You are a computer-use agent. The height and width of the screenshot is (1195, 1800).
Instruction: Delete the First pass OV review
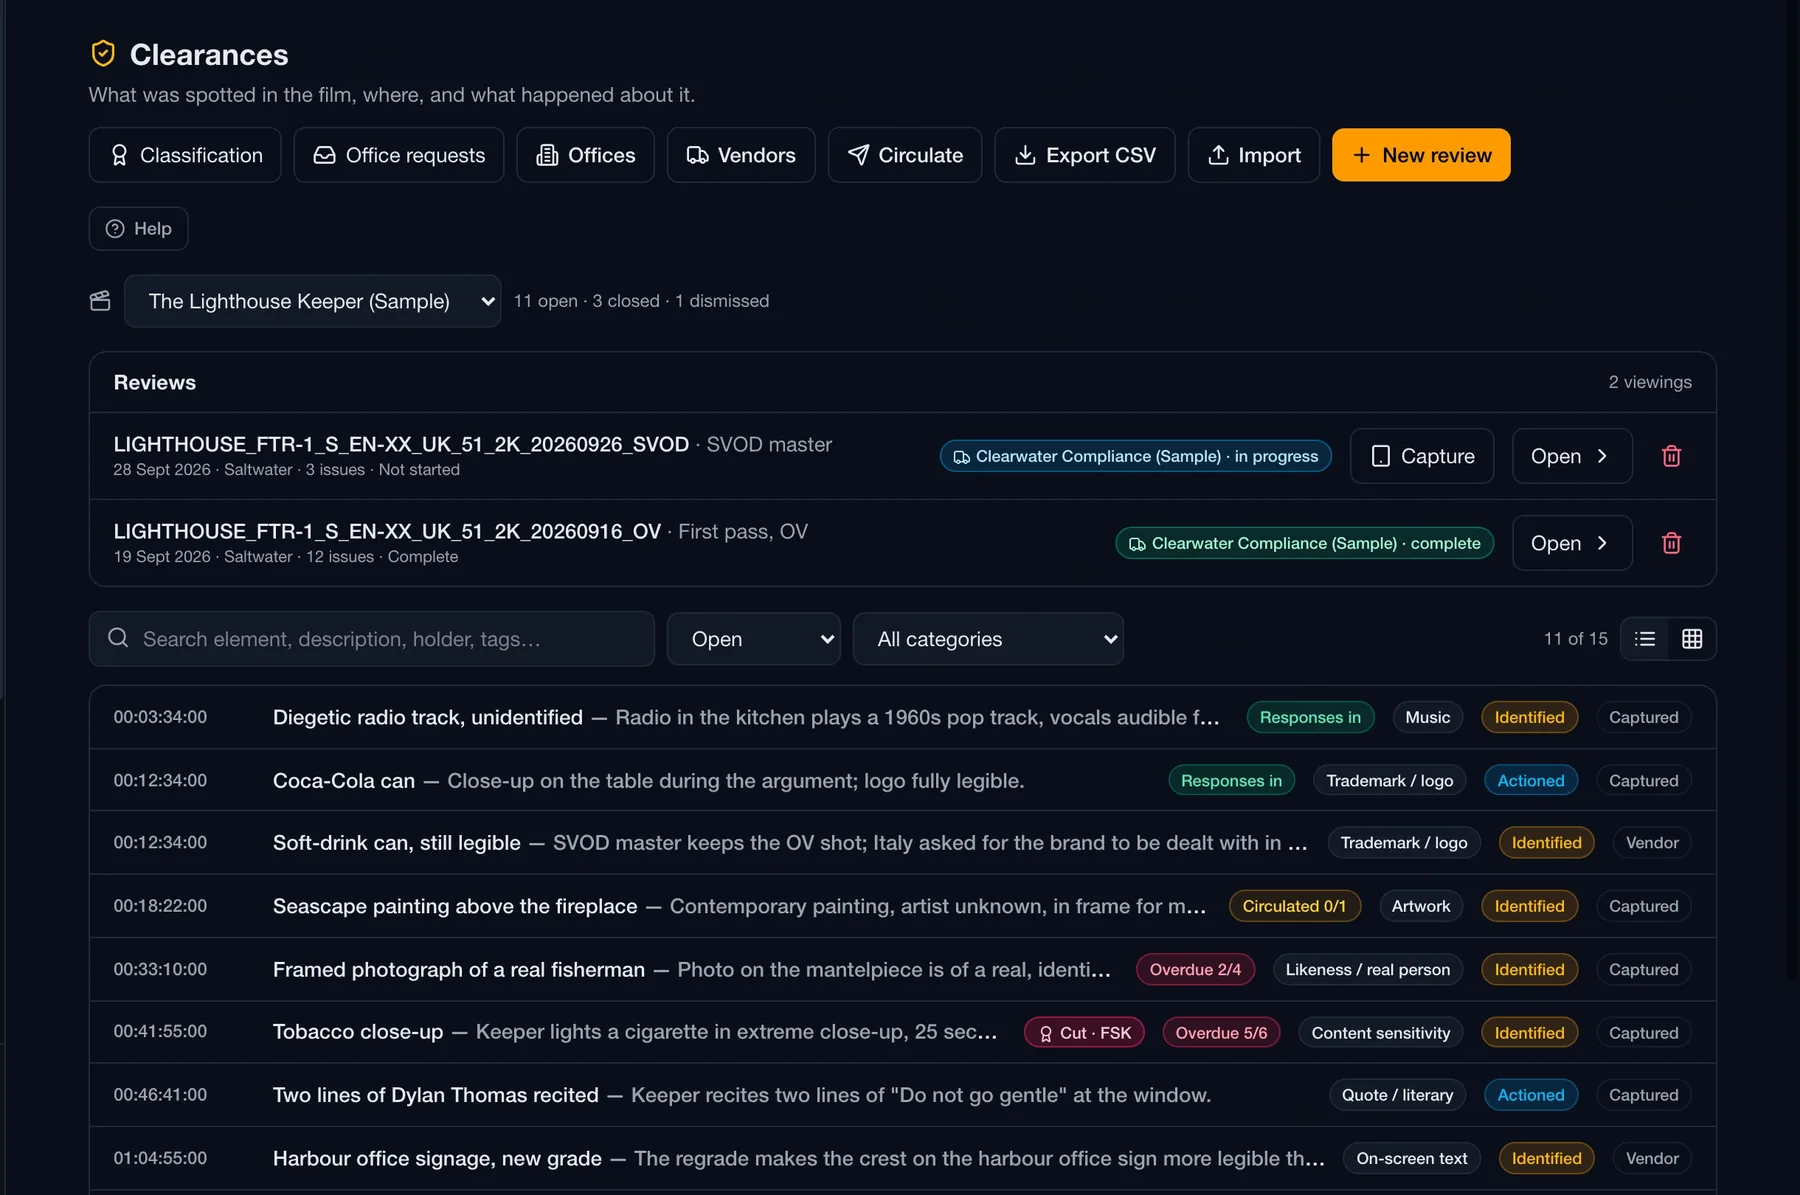1671,543
